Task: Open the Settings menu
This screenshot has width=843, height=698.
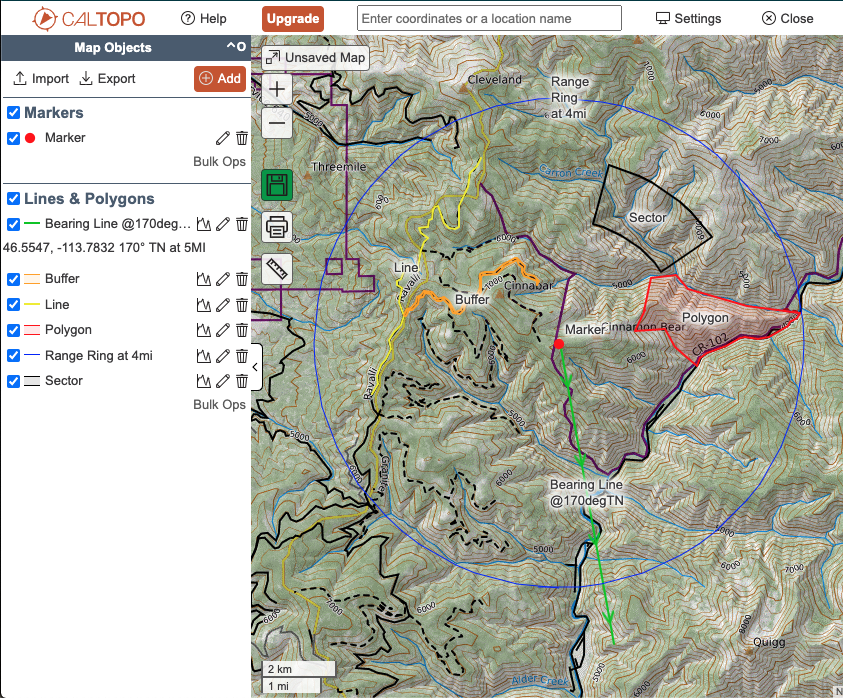Action: point(688,18)
